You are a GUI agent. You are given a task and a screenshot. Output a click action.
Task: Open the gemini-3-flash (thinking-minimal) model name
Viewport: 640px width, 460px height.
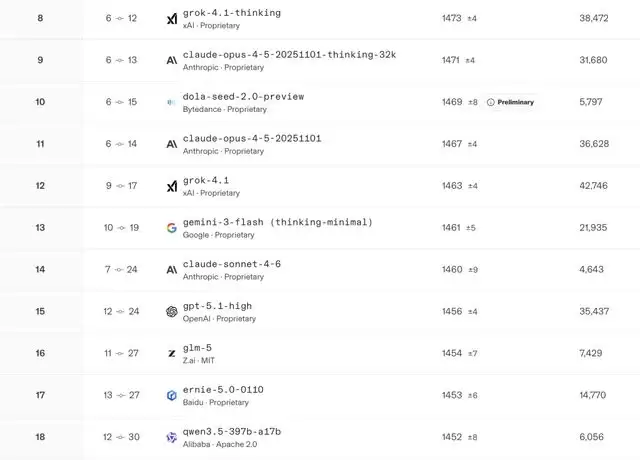click(x=277, y=222)
